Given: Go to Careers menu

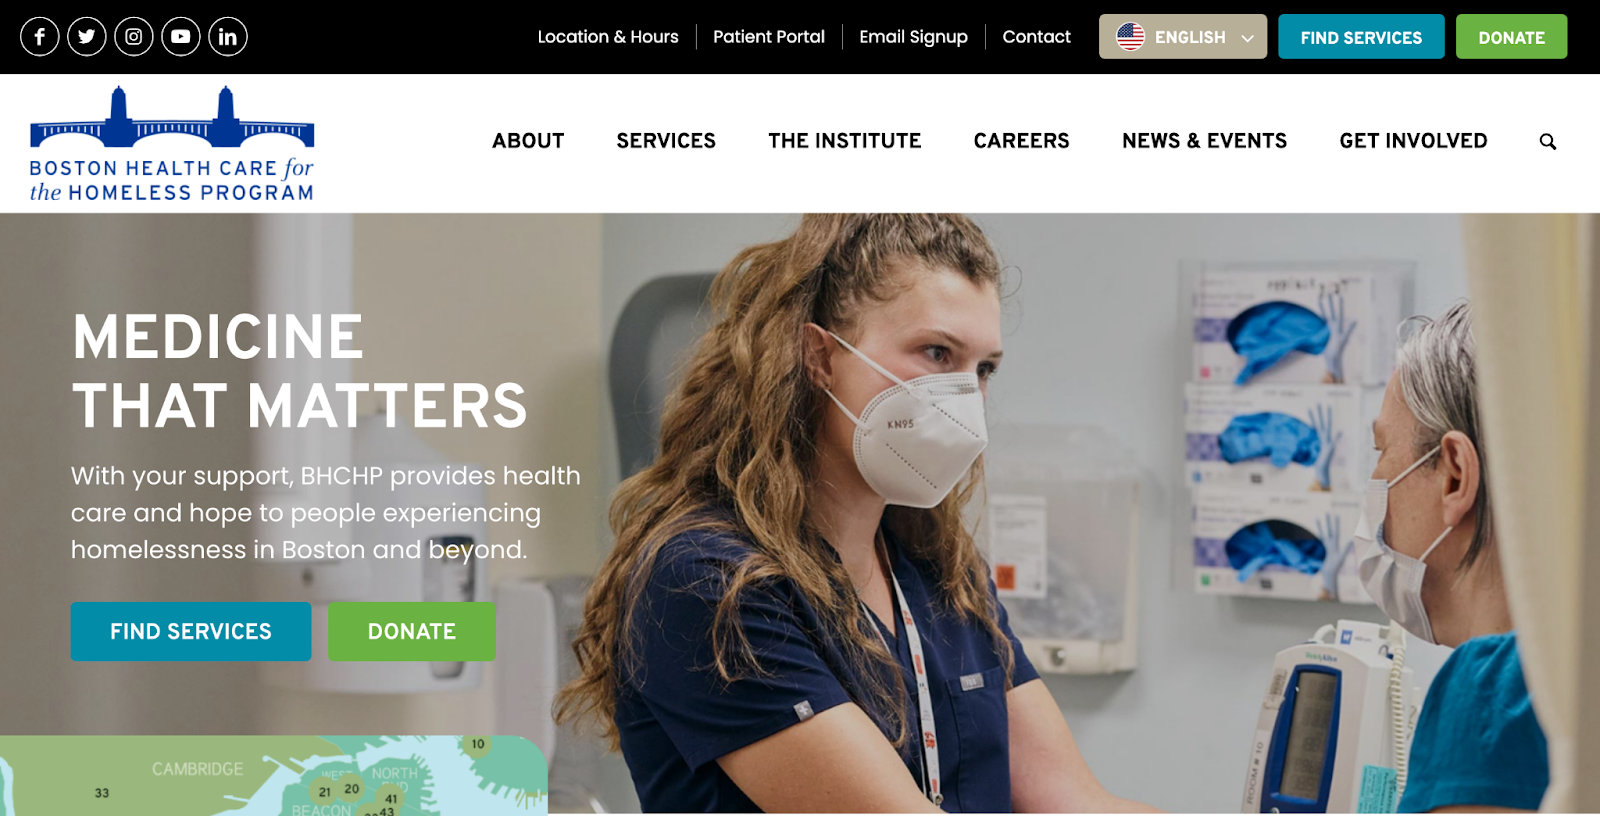Looking at the screenshot, I should pyautogui.click(x=1022, y=141).
